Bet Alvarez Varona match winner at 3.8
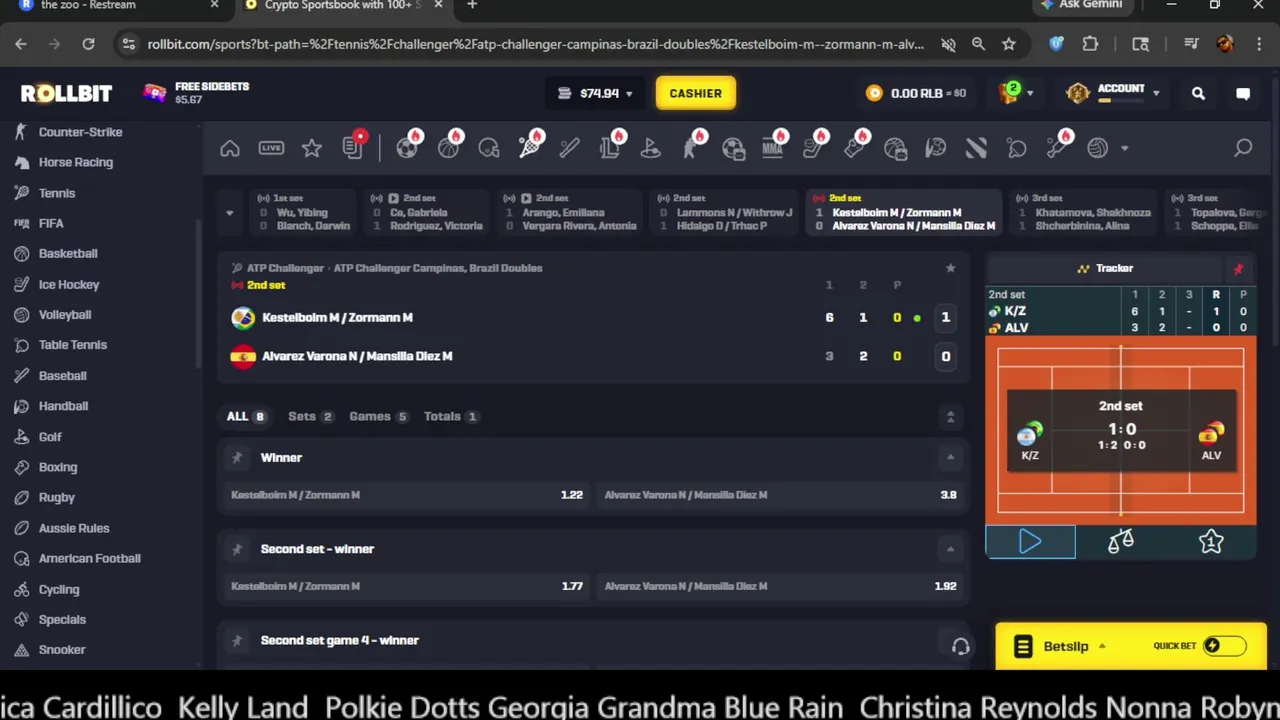Image resolution: width=1280 pixels, height=720 pixels. [780, 495]
